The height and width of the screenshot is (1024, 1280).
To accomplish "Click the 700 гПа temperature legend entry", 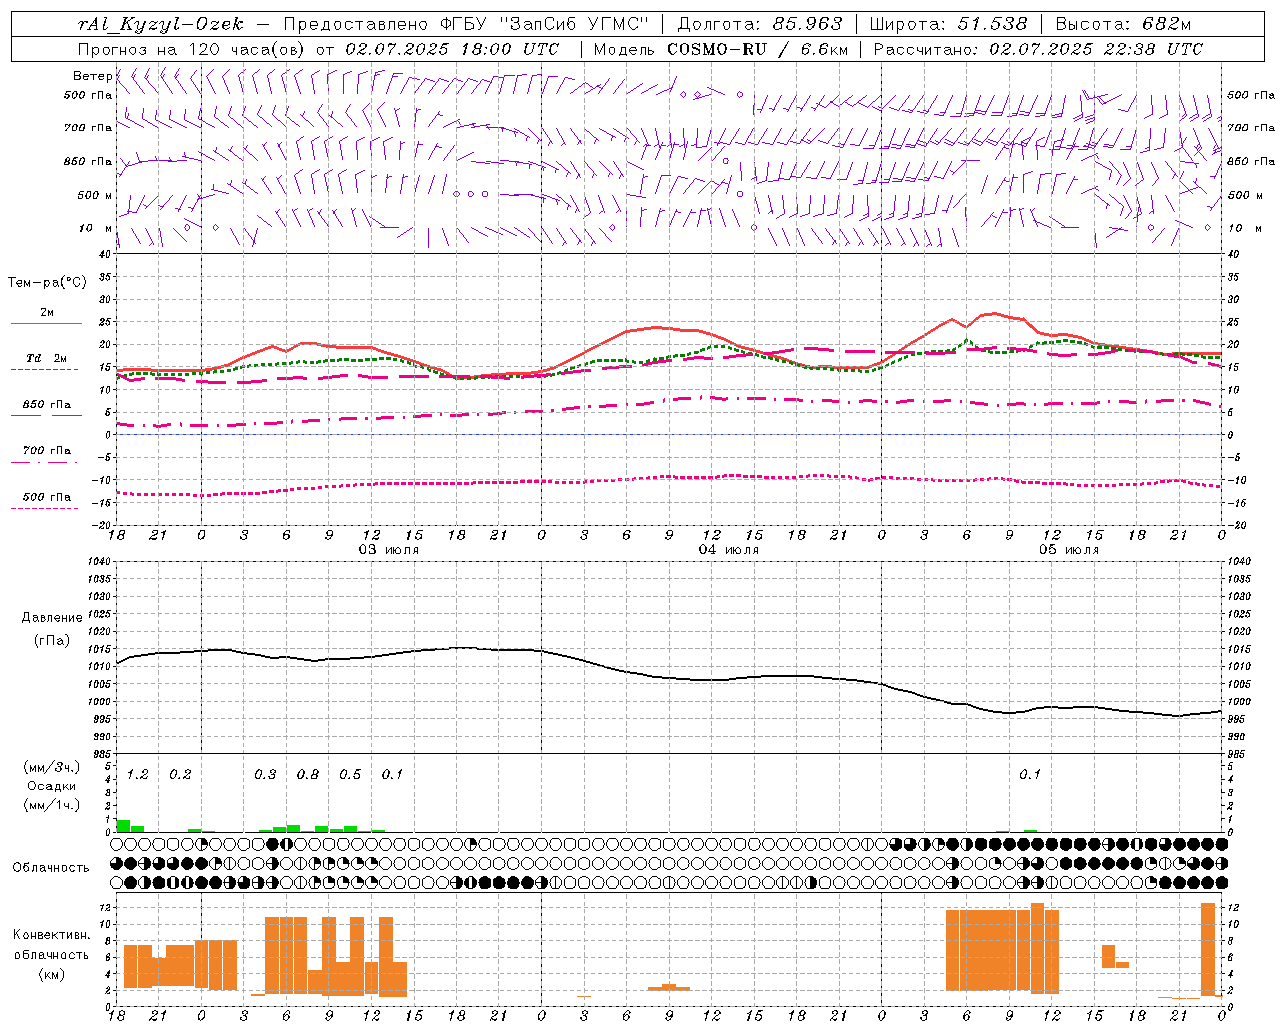I will pos(47,451).
